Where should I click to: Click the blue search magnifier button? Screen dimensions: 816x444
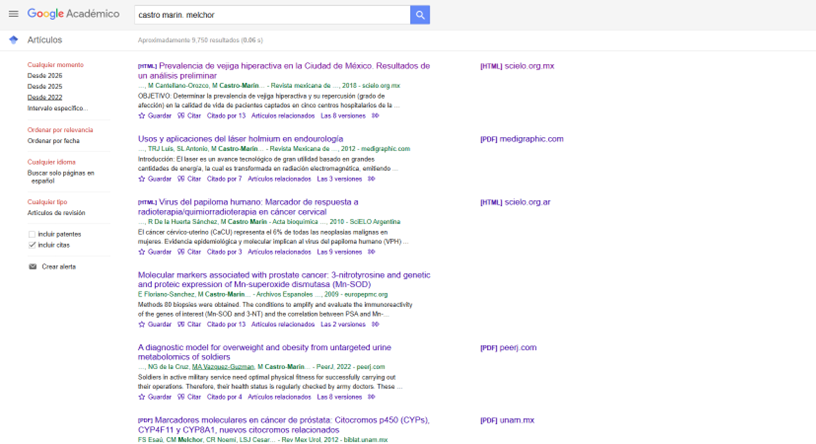421,15
